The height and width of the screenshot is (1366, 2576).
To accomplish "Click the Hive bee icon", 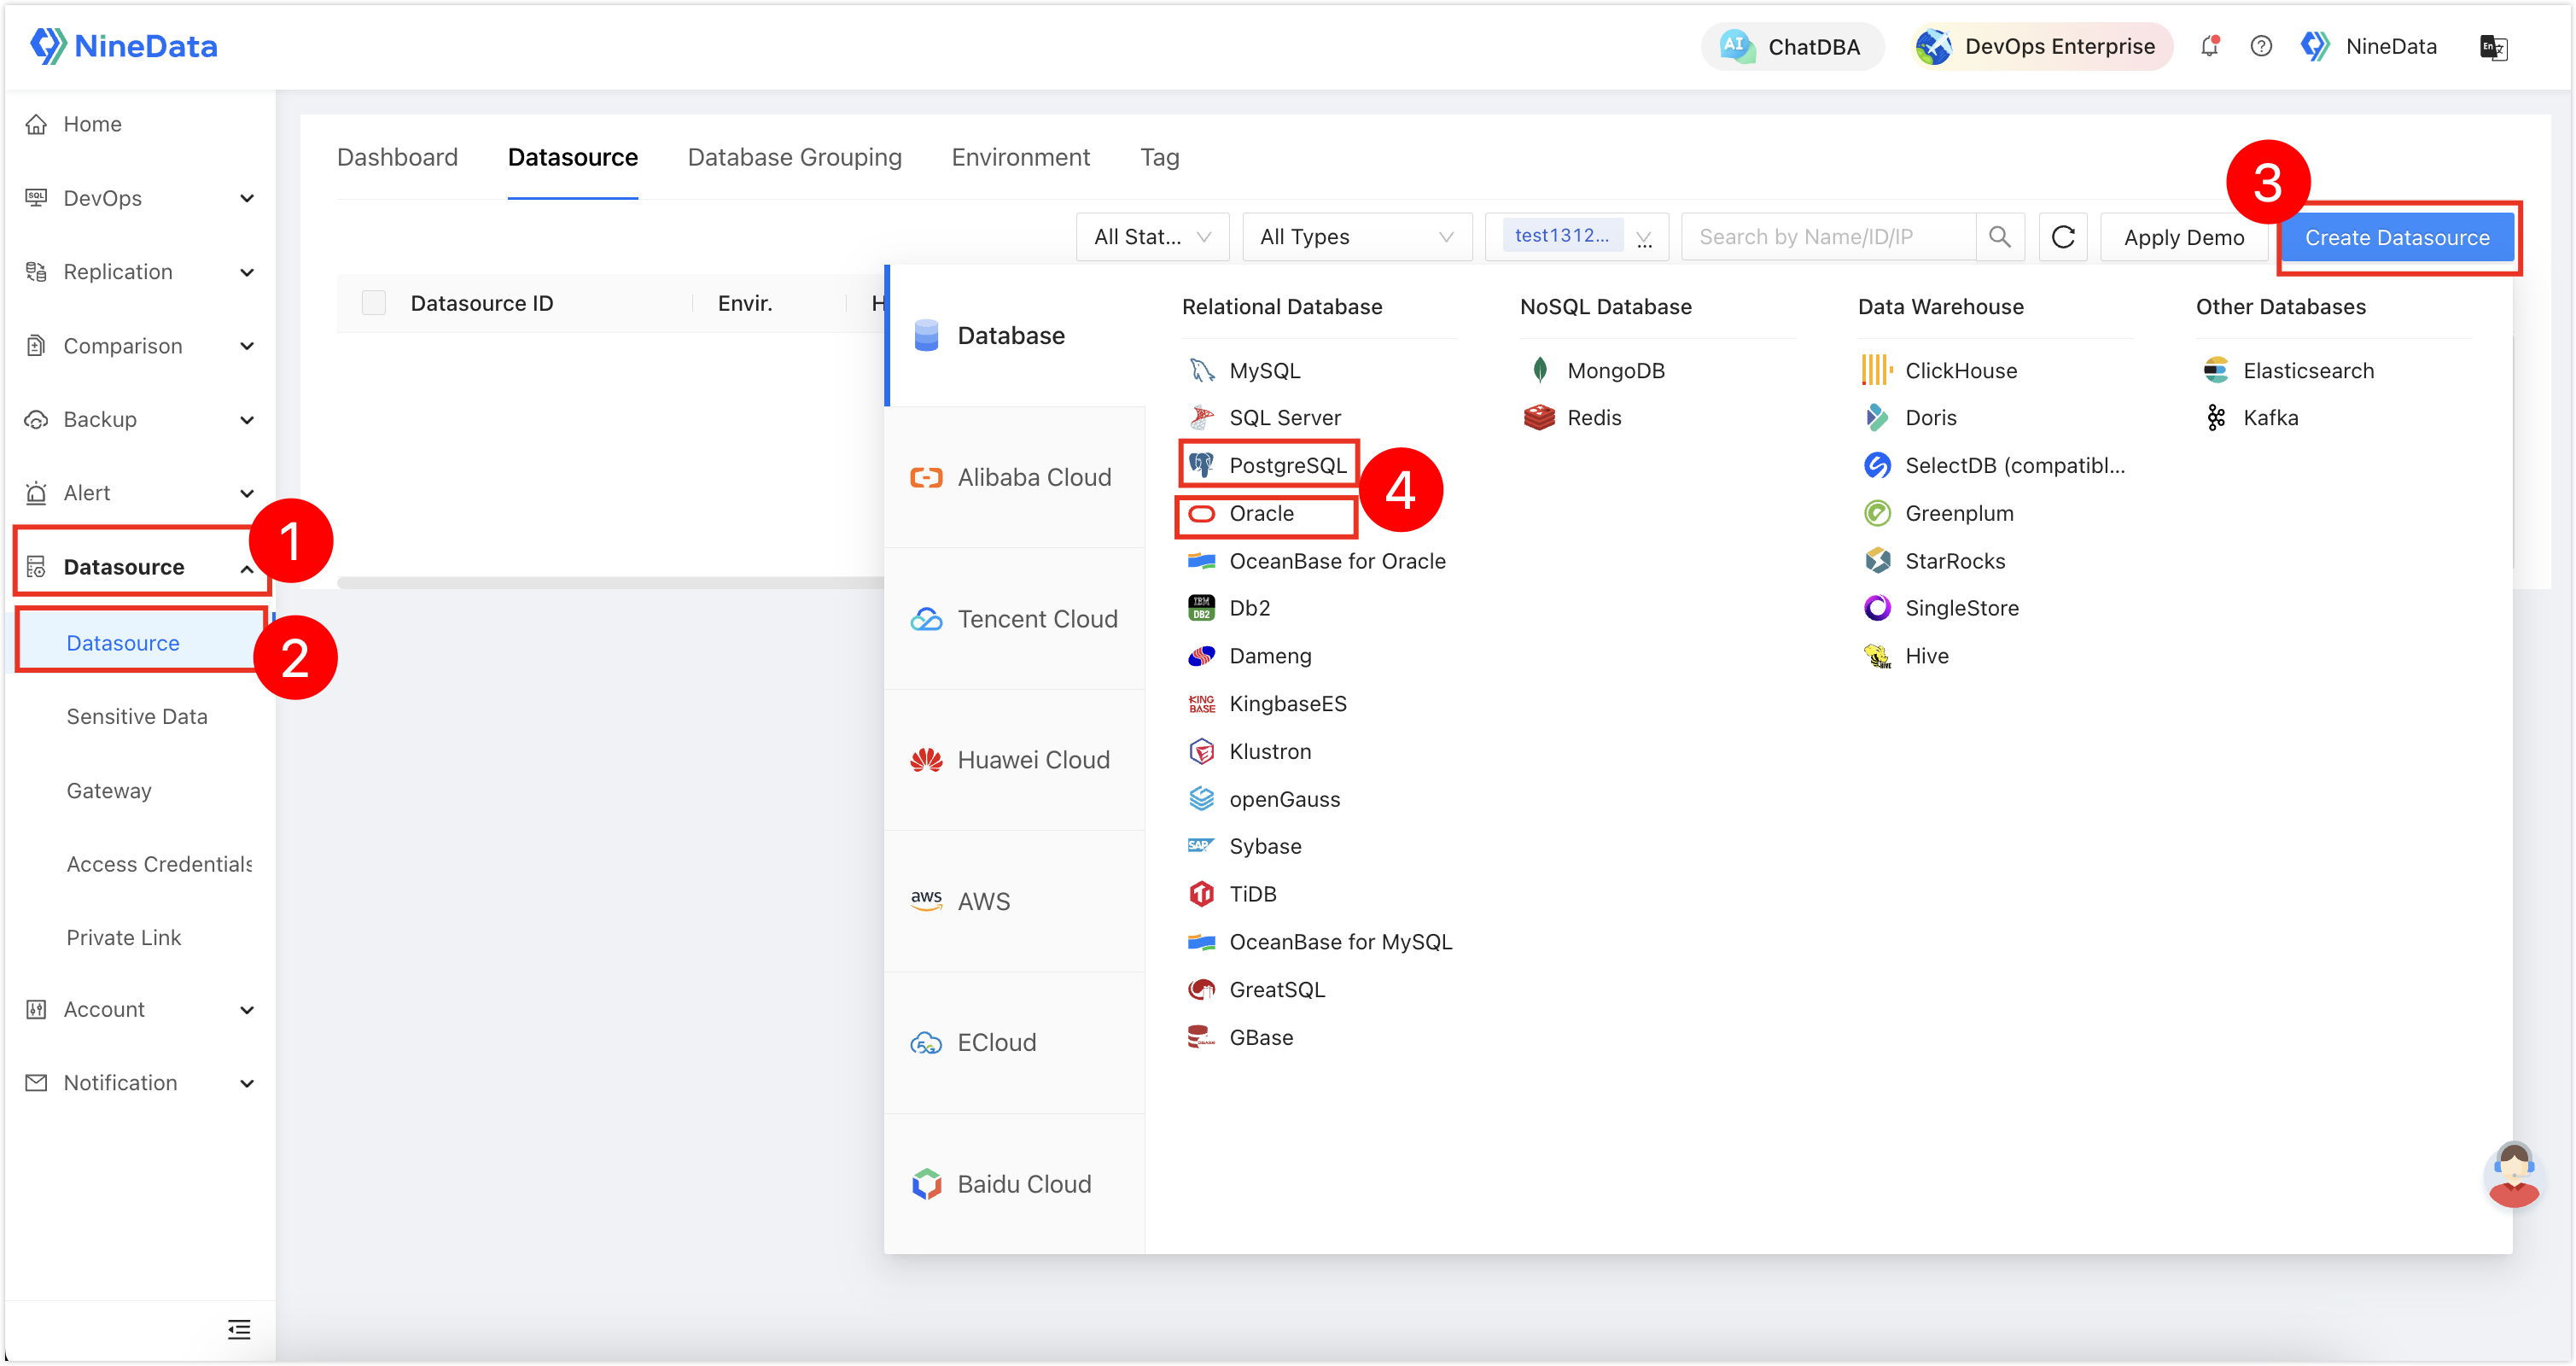I will tap(1877, 656).
